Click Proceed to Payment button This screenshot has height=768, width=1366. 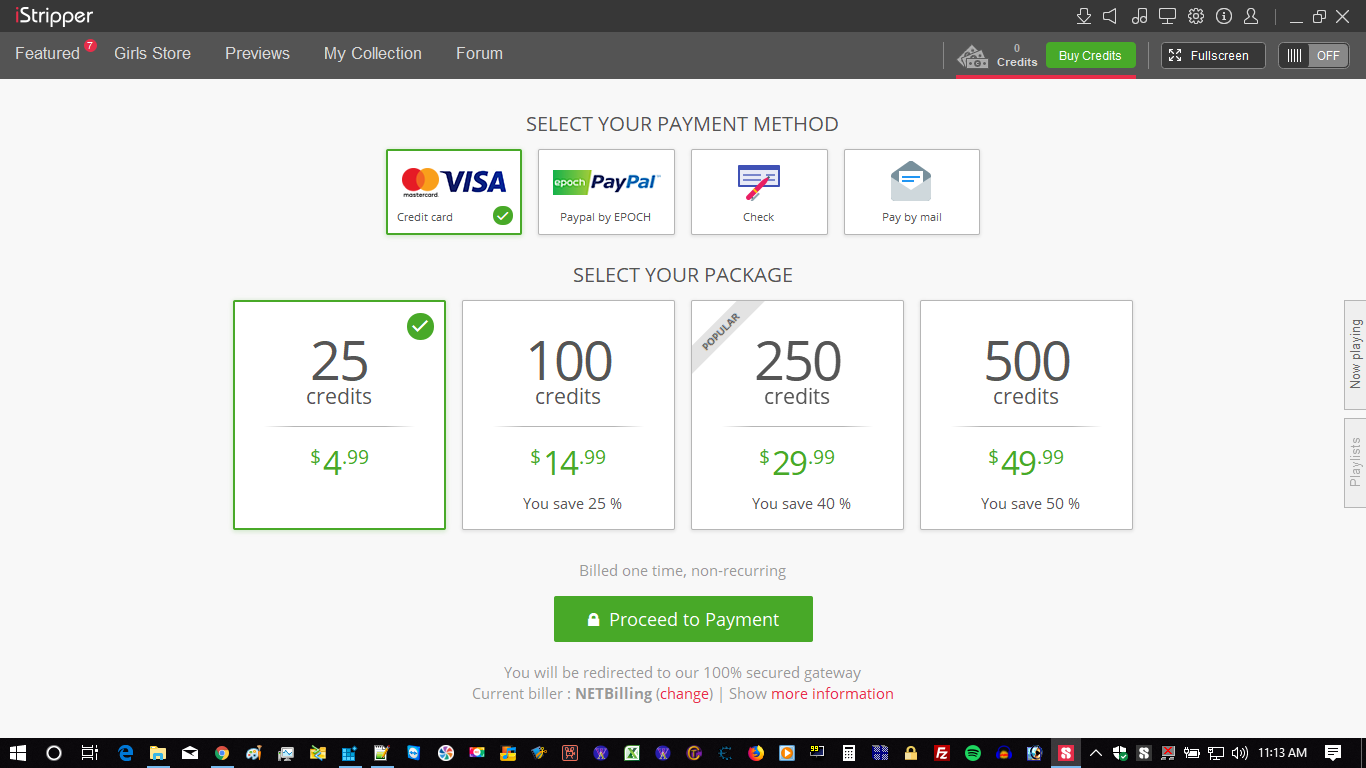coord(683,619)
